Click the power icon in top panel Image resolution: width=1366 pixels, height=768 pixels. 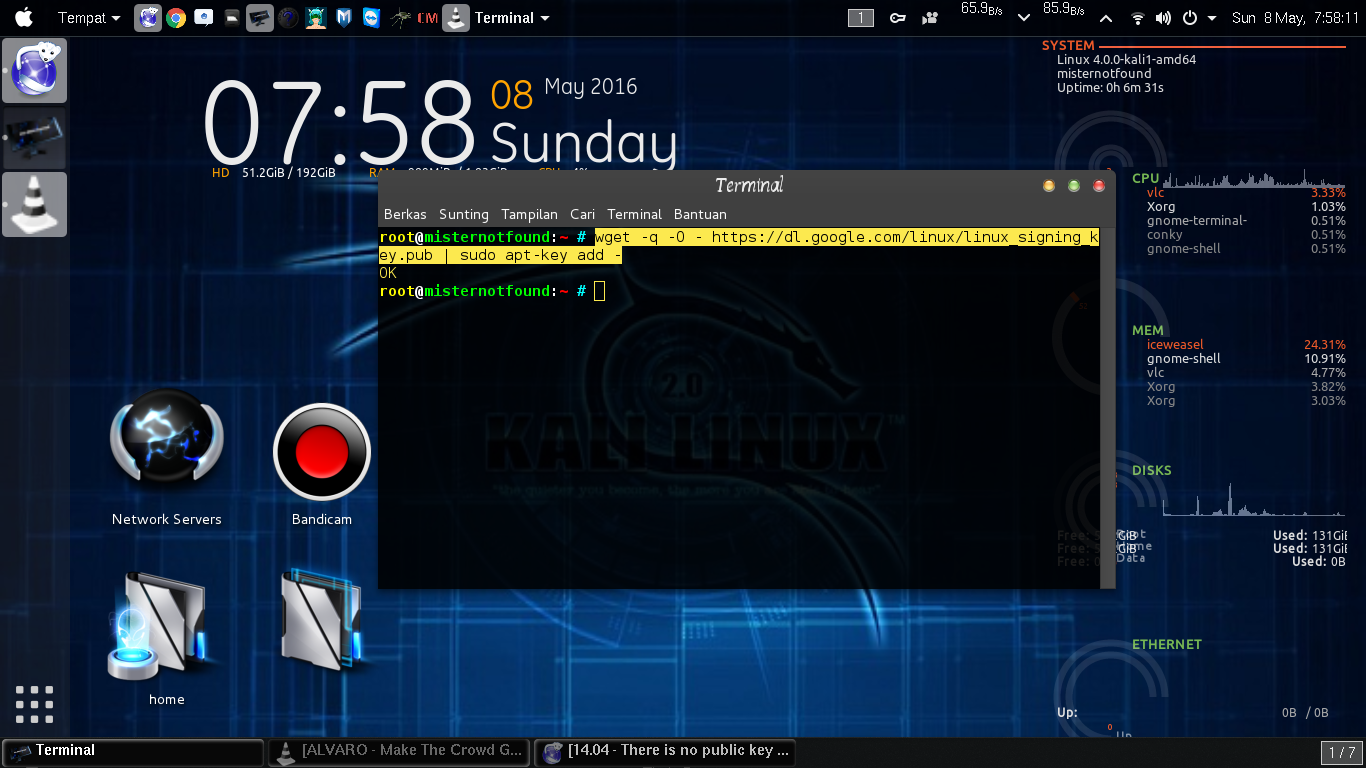coord(1190,18)
